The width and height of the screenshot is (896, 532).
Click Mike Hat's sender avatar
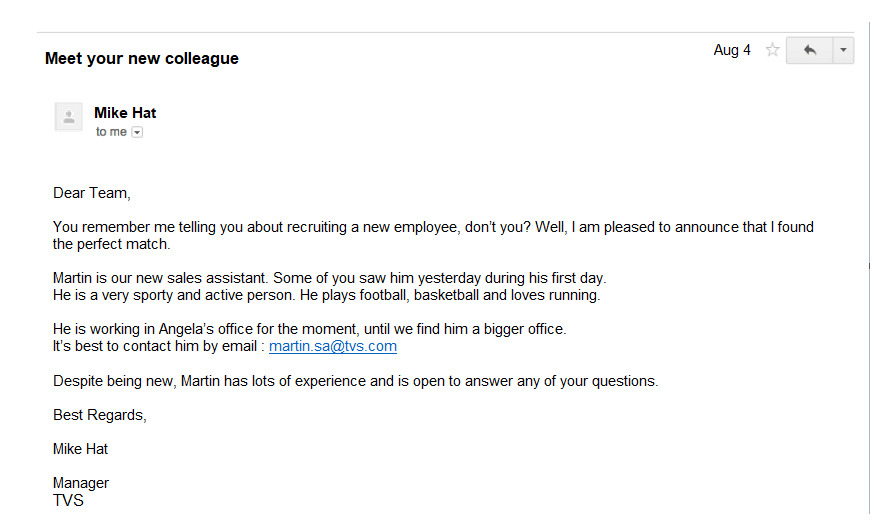coord(68,117)
